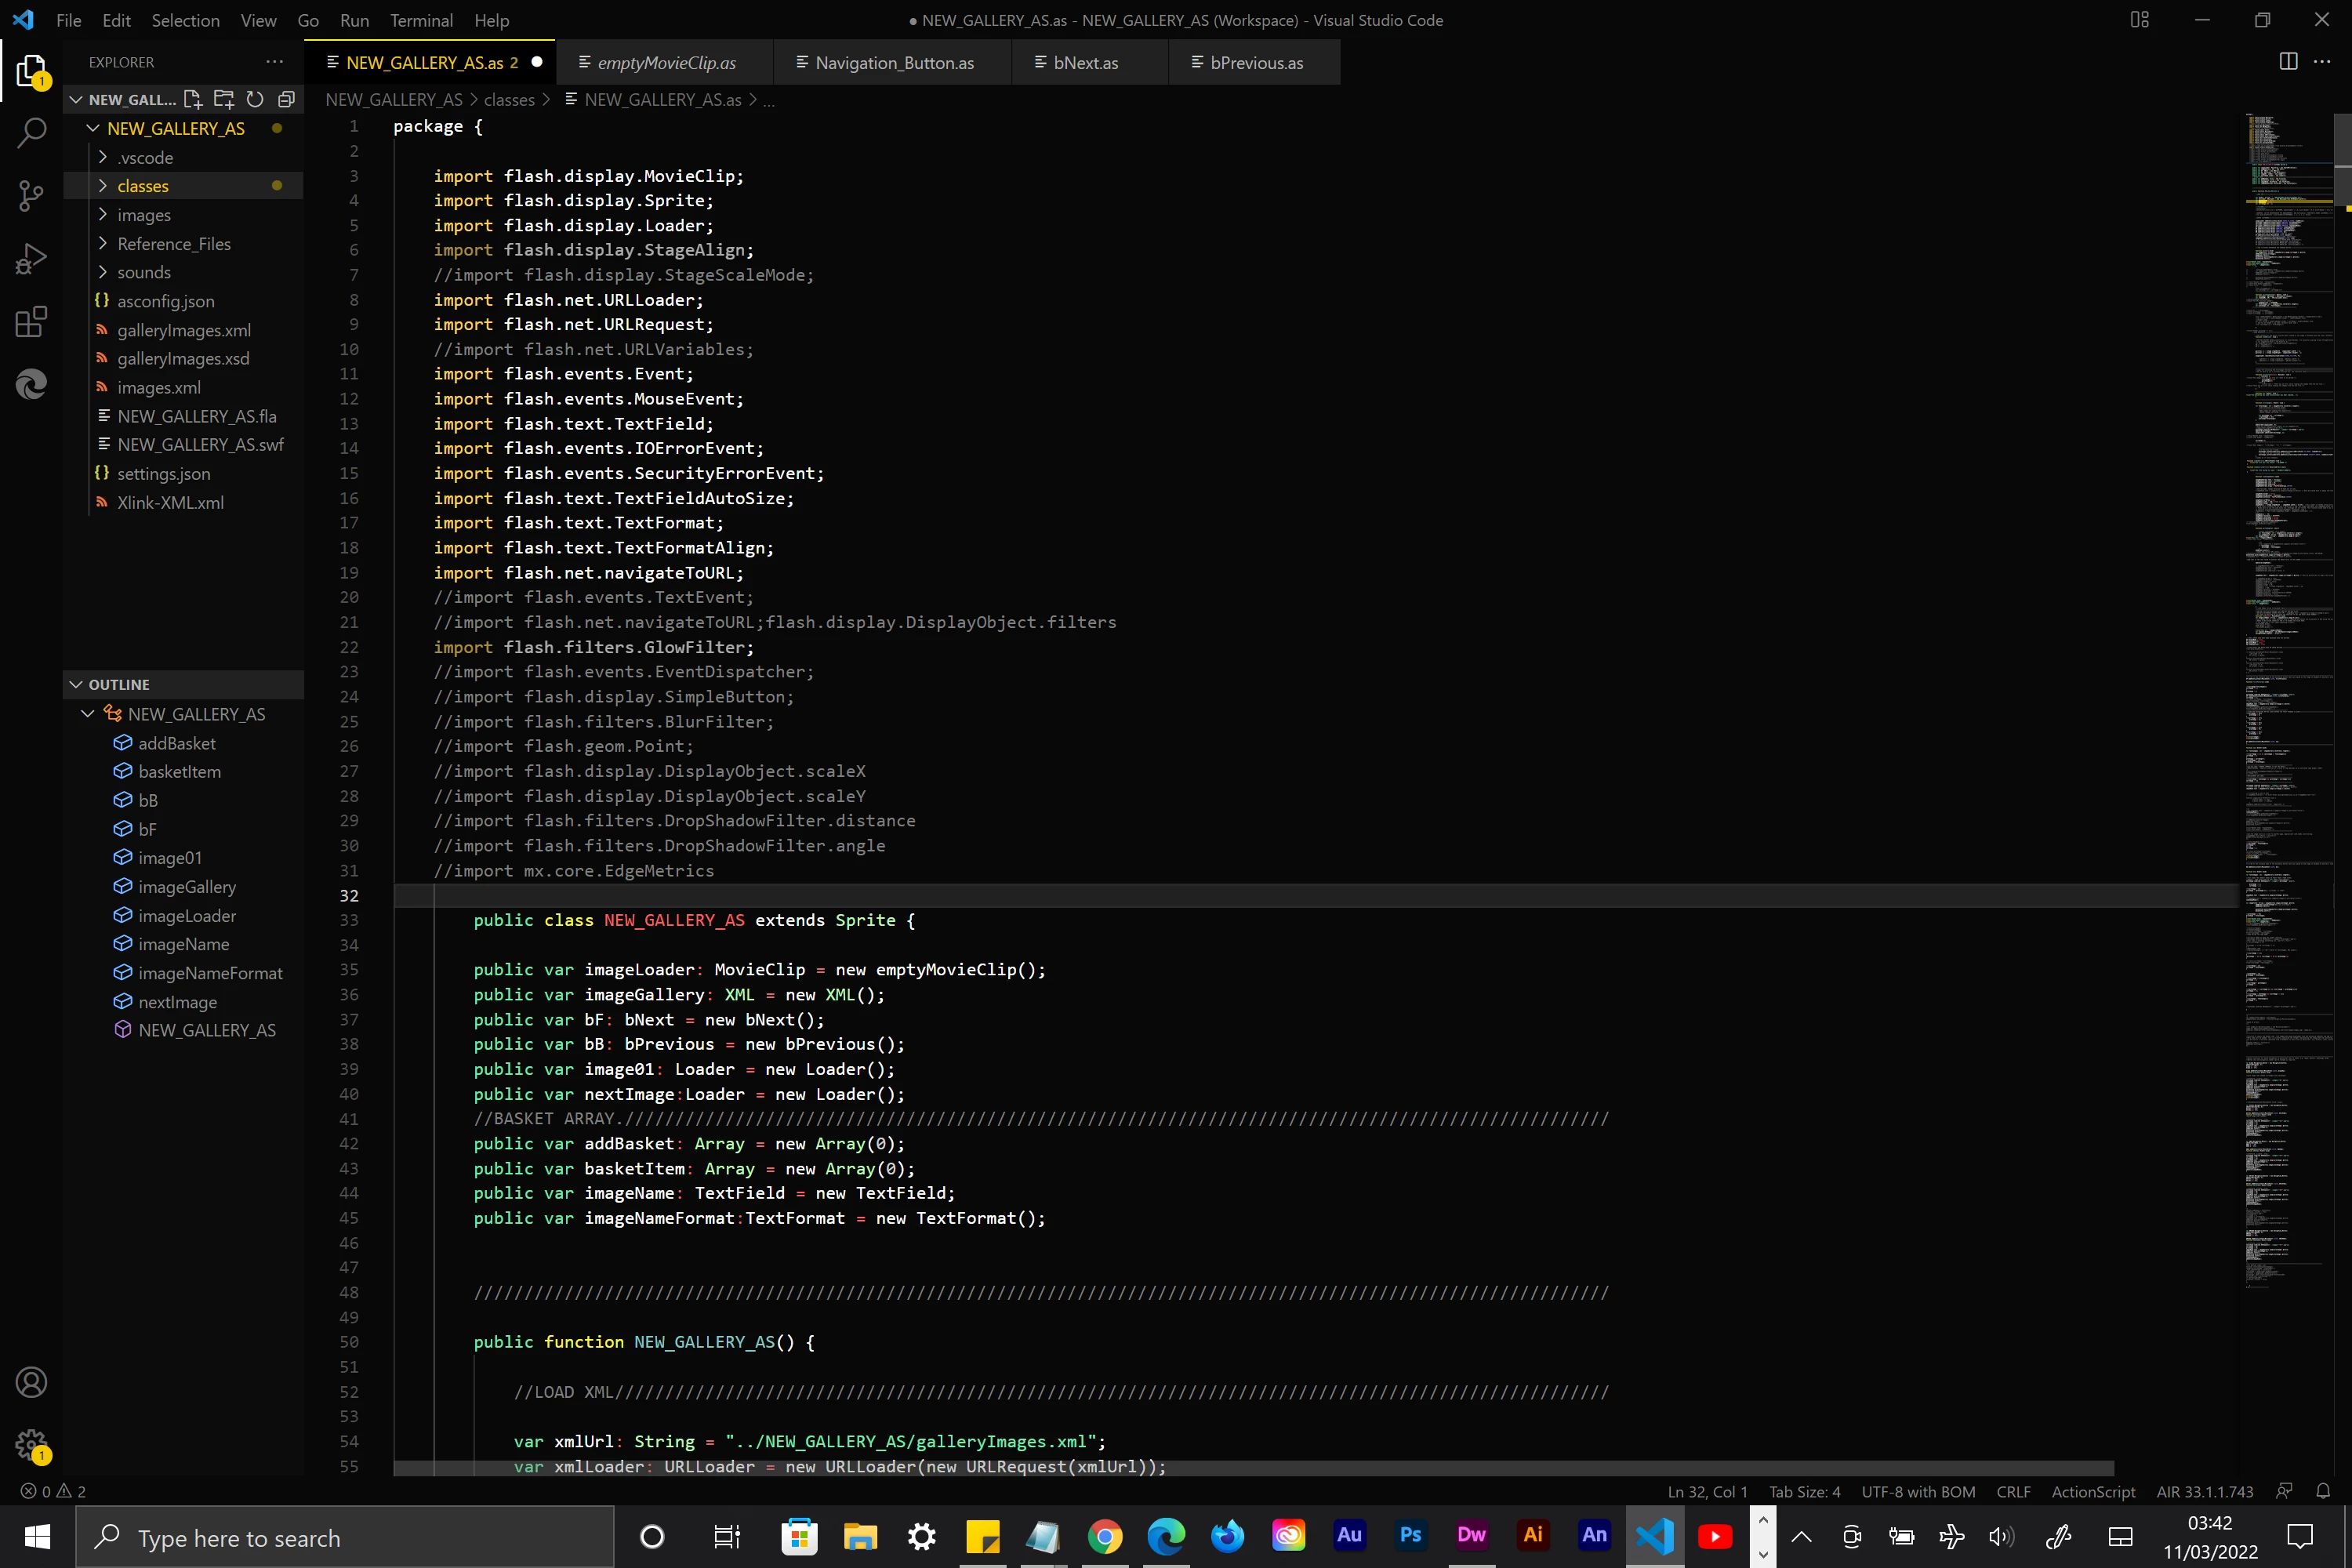Toggle the customize layout control in title bar
2352x1568 pixels.
[2139, 20]
